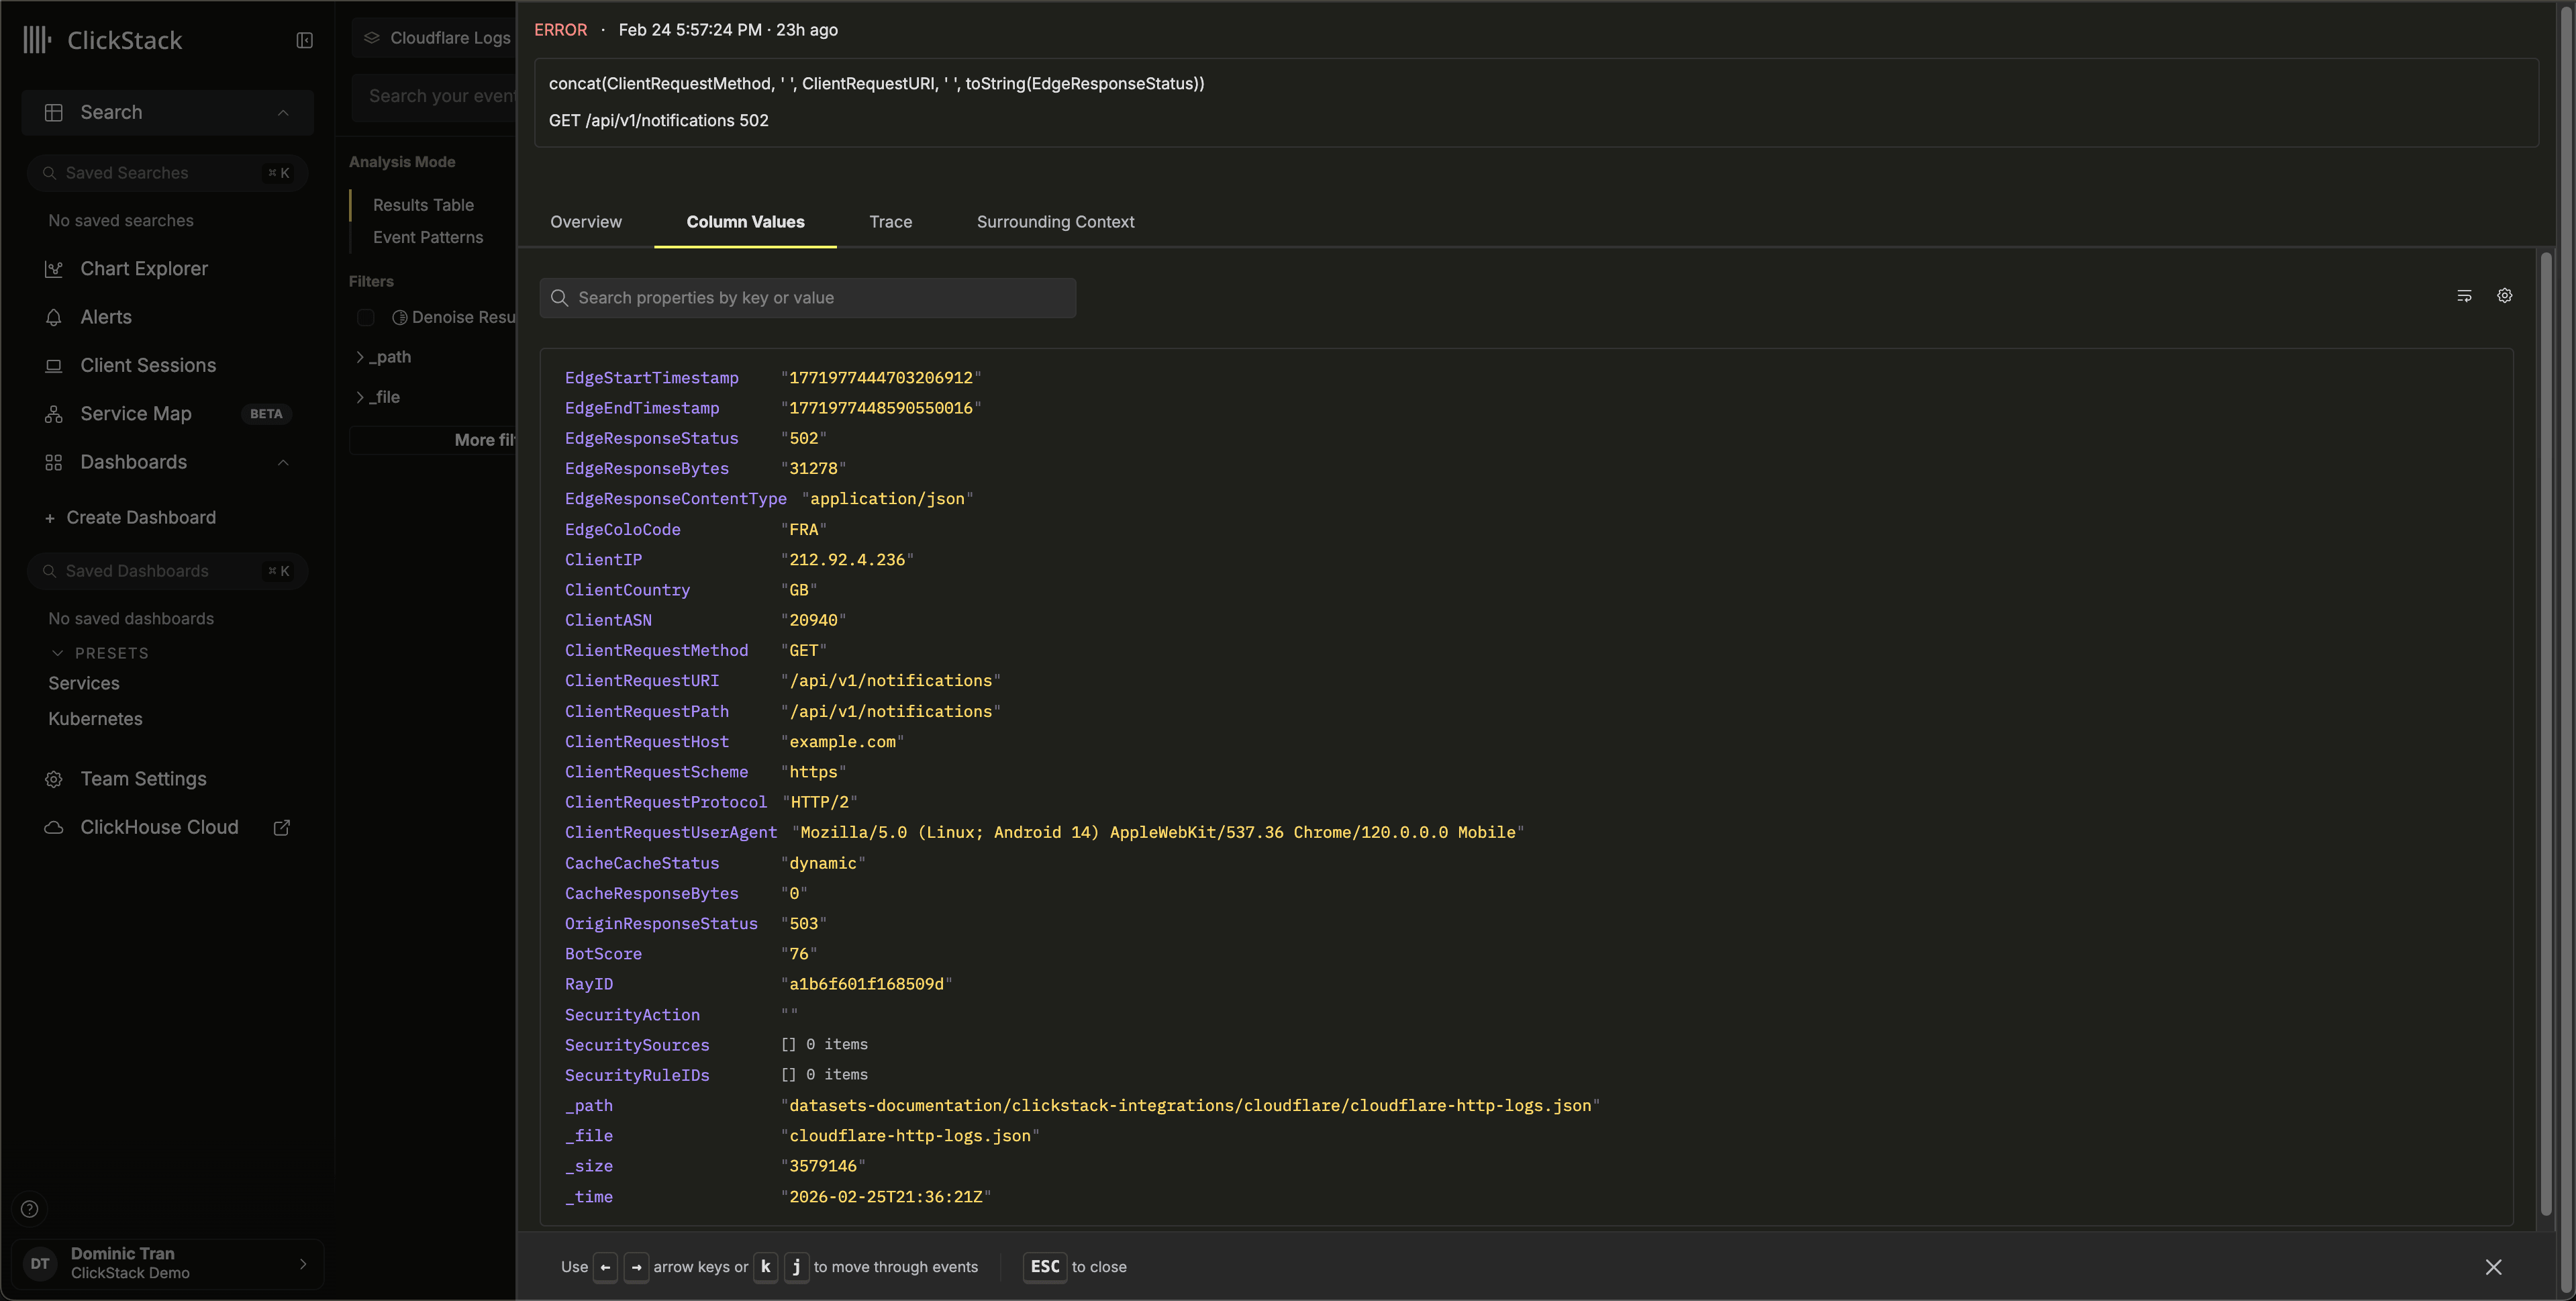Close the event detail panel with X
The height and width of the screenshot is (1301, 2576).
click(x=2494, y=1267)
